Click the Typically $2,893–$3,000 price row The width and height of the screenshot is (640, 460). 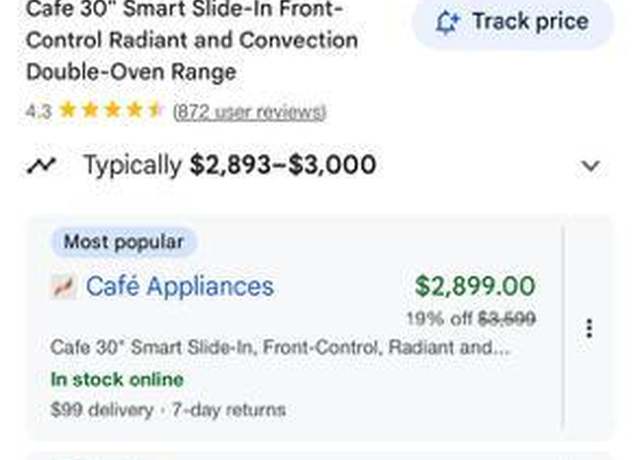pyautogui.click(x=313, y=165)
